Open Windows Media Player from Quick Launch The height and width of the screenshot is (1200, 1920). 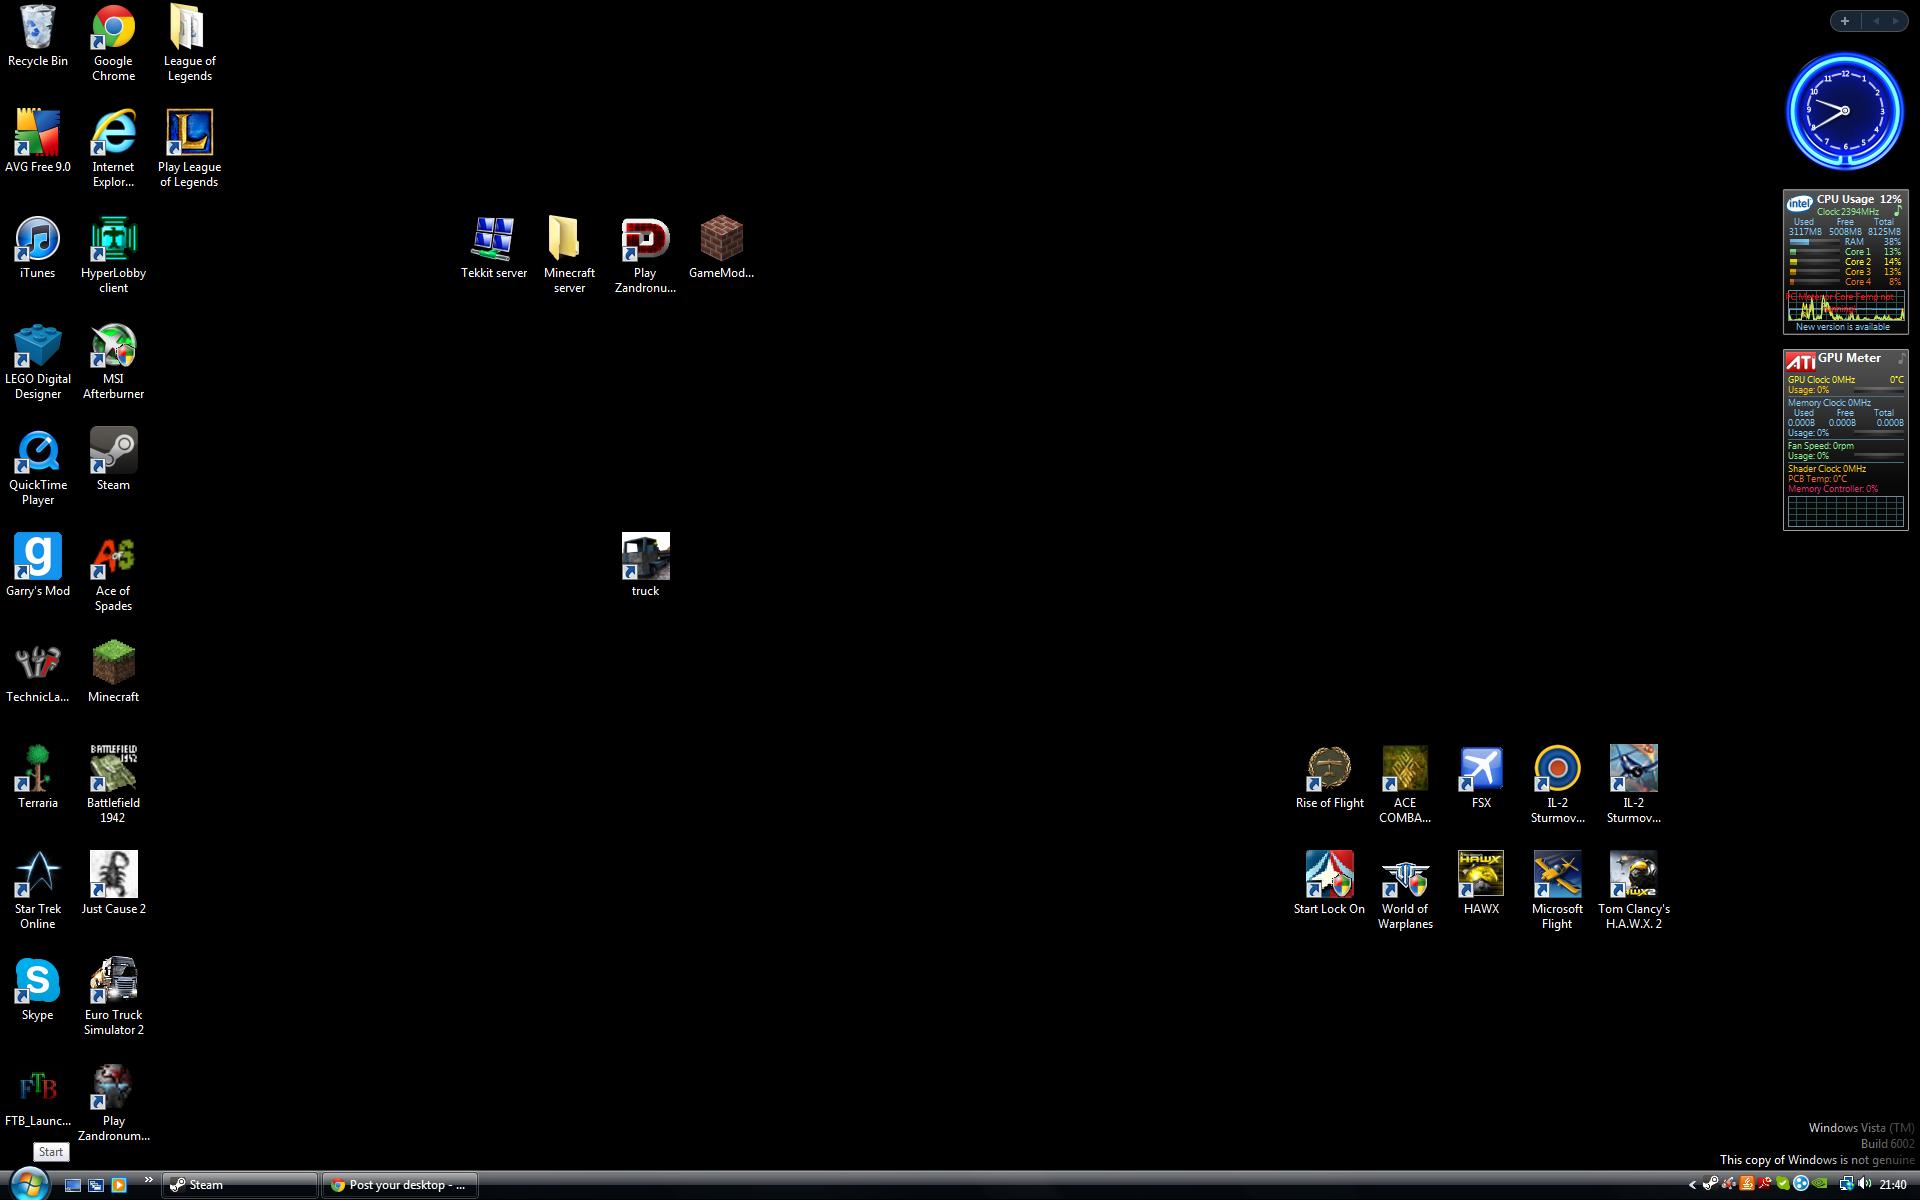point(119,1185)
